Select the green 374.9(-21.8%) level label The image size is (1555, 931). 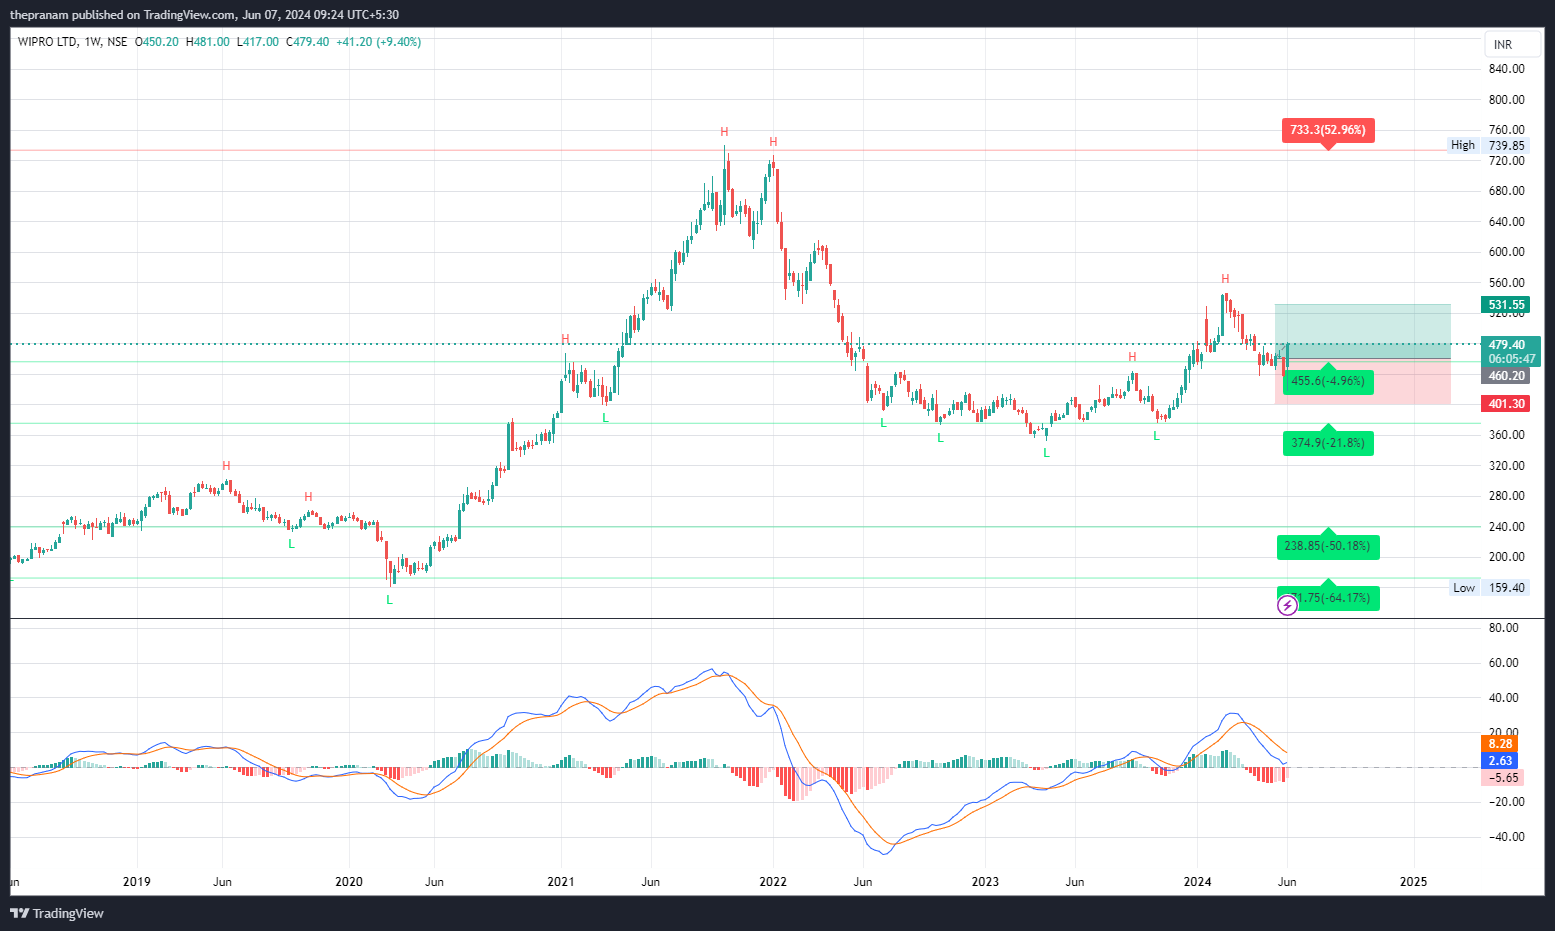1328,443
